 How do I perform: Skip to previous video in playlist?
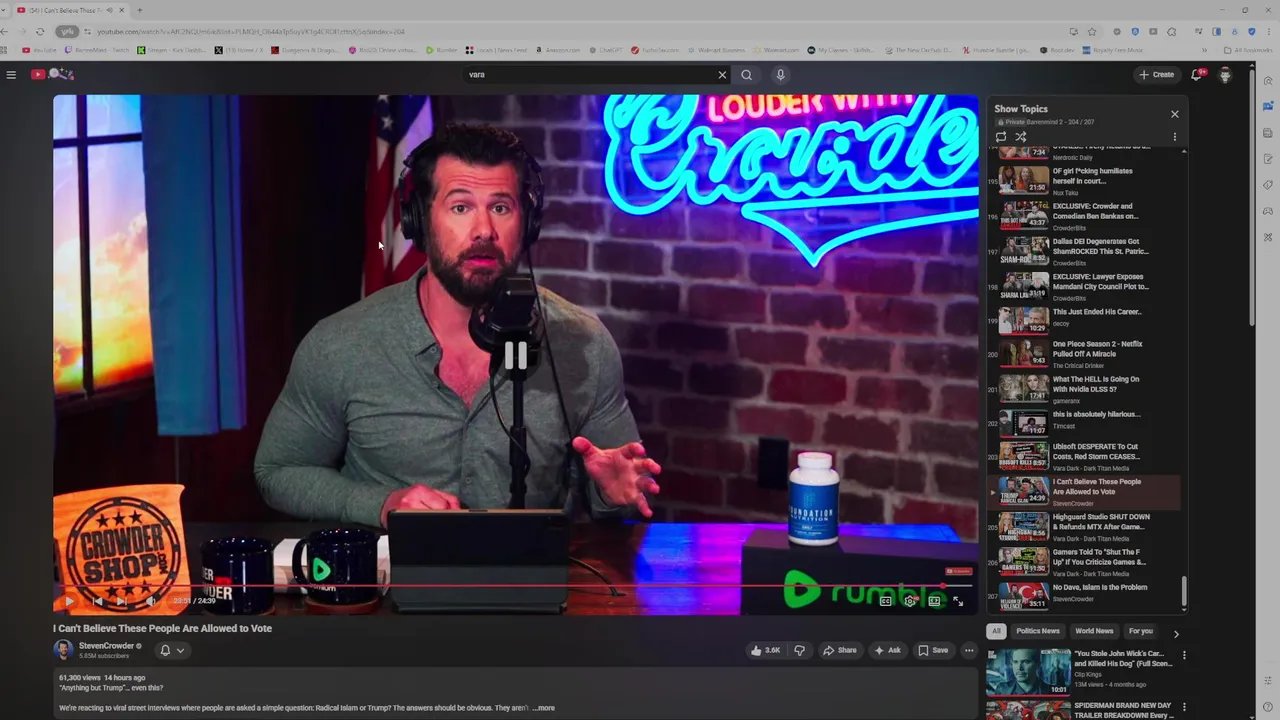click(x=97, y=601)
